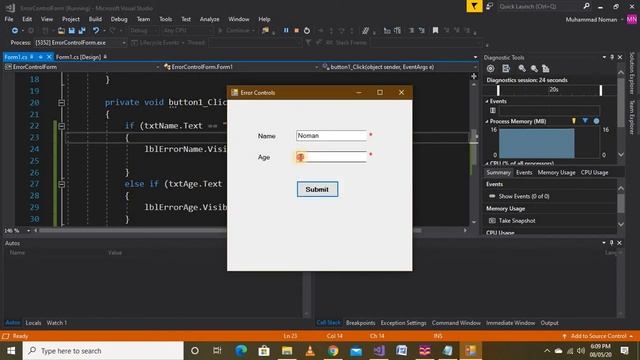Open the button1_Click member dropdown

(x=399, y=67)
